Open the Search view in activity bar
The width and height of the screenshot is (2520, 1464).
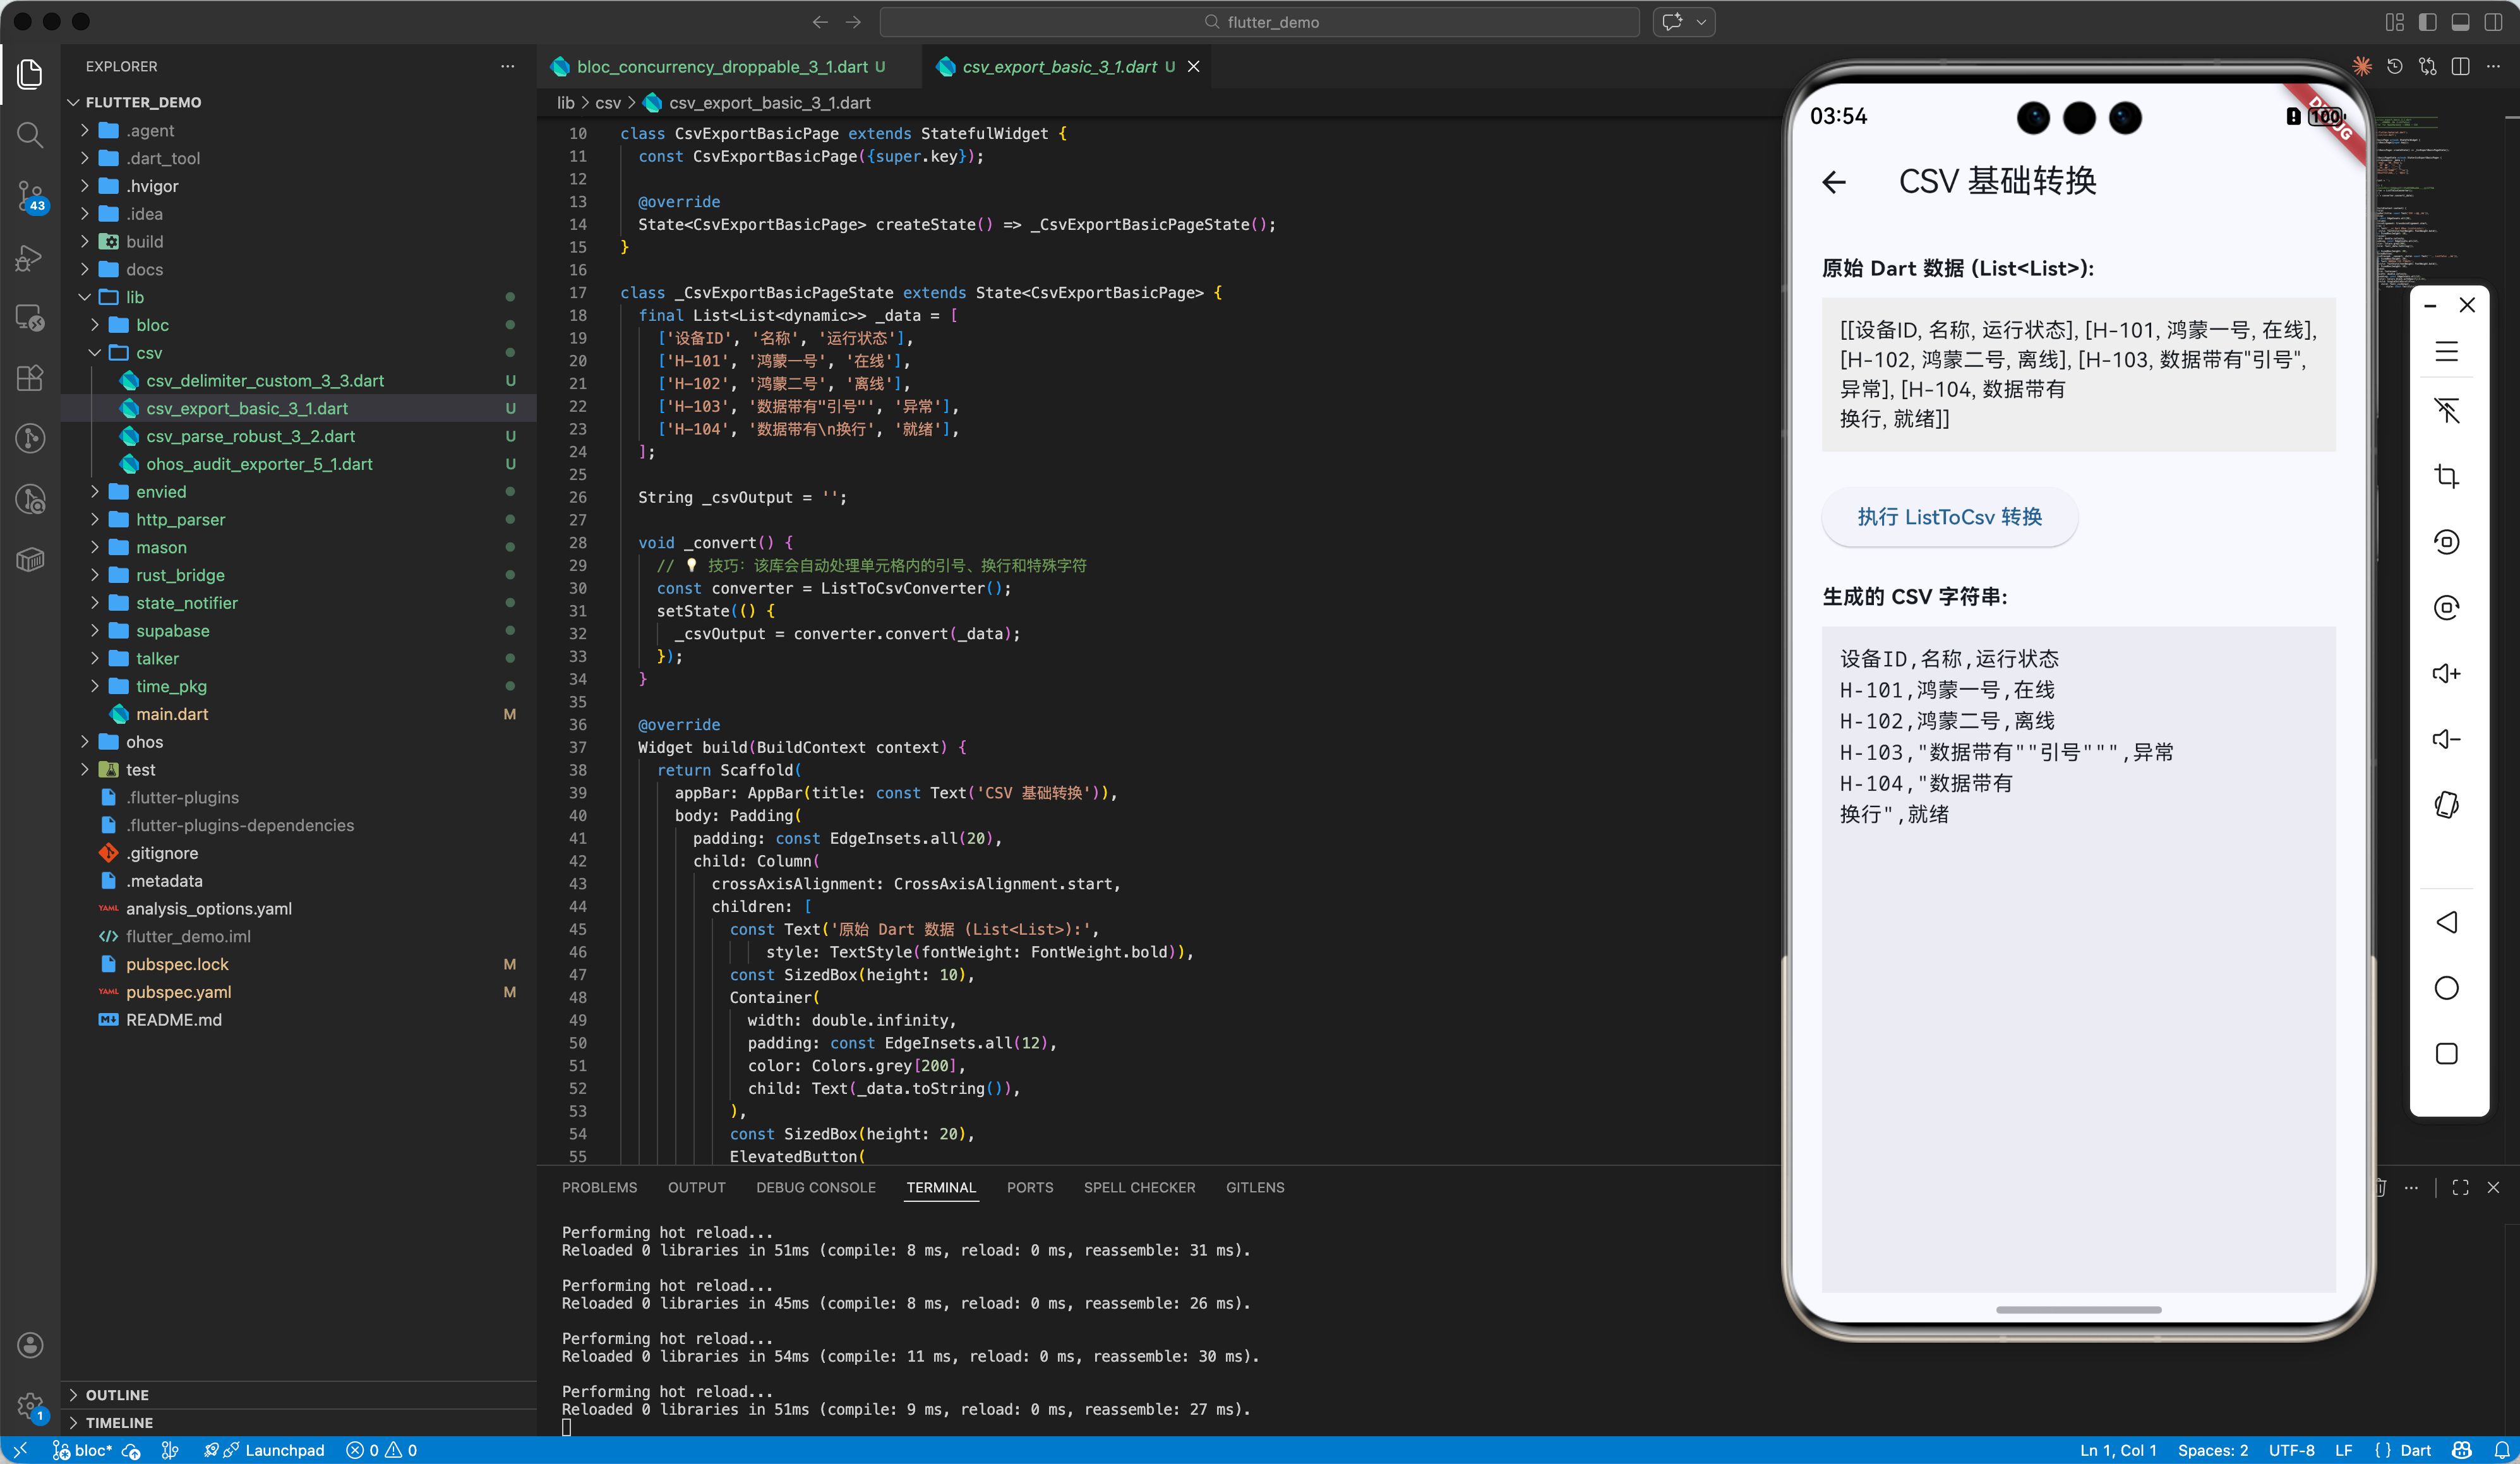coord(30,135)
